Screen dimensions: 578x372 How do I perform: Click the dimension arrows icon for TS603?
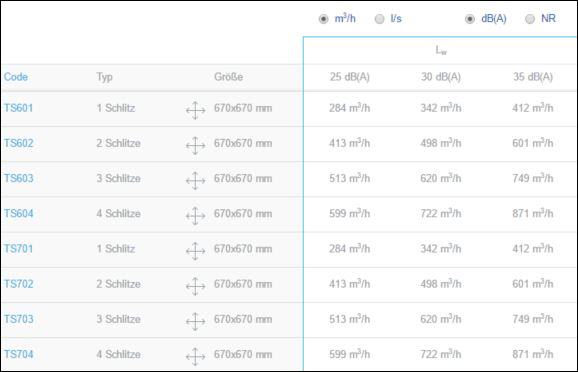tap(195, 181)
